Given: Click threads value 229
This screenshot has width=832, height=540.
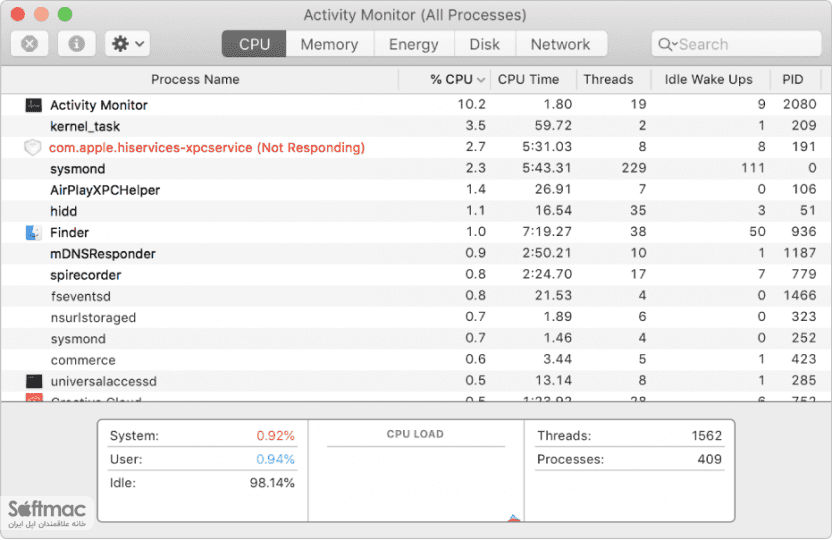Looking at the screenshot, I should [634, 168].
